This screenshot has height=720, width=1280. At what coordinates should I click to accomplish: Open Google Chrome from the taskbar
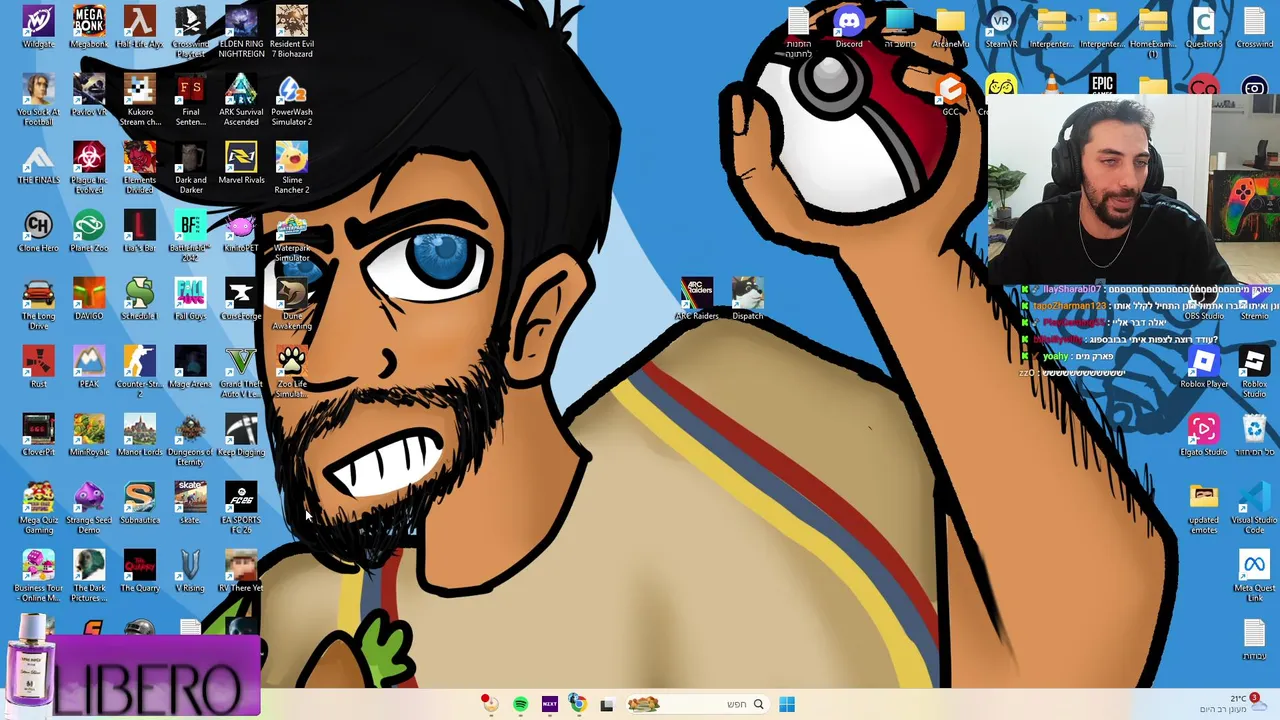(577, 704)
